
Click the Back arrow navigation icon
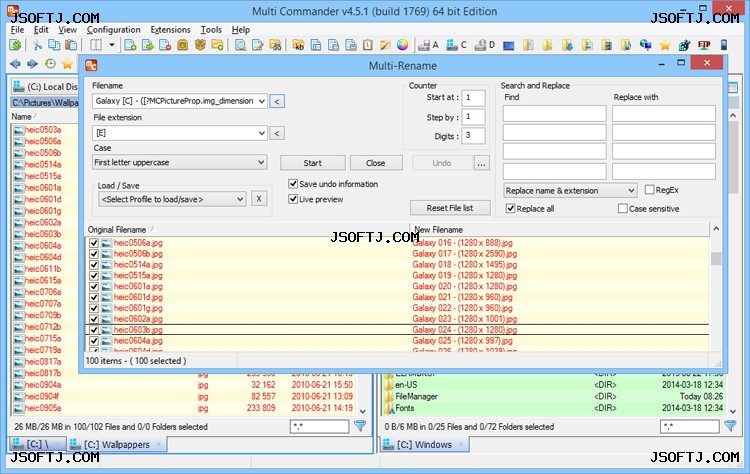point(15,64)
